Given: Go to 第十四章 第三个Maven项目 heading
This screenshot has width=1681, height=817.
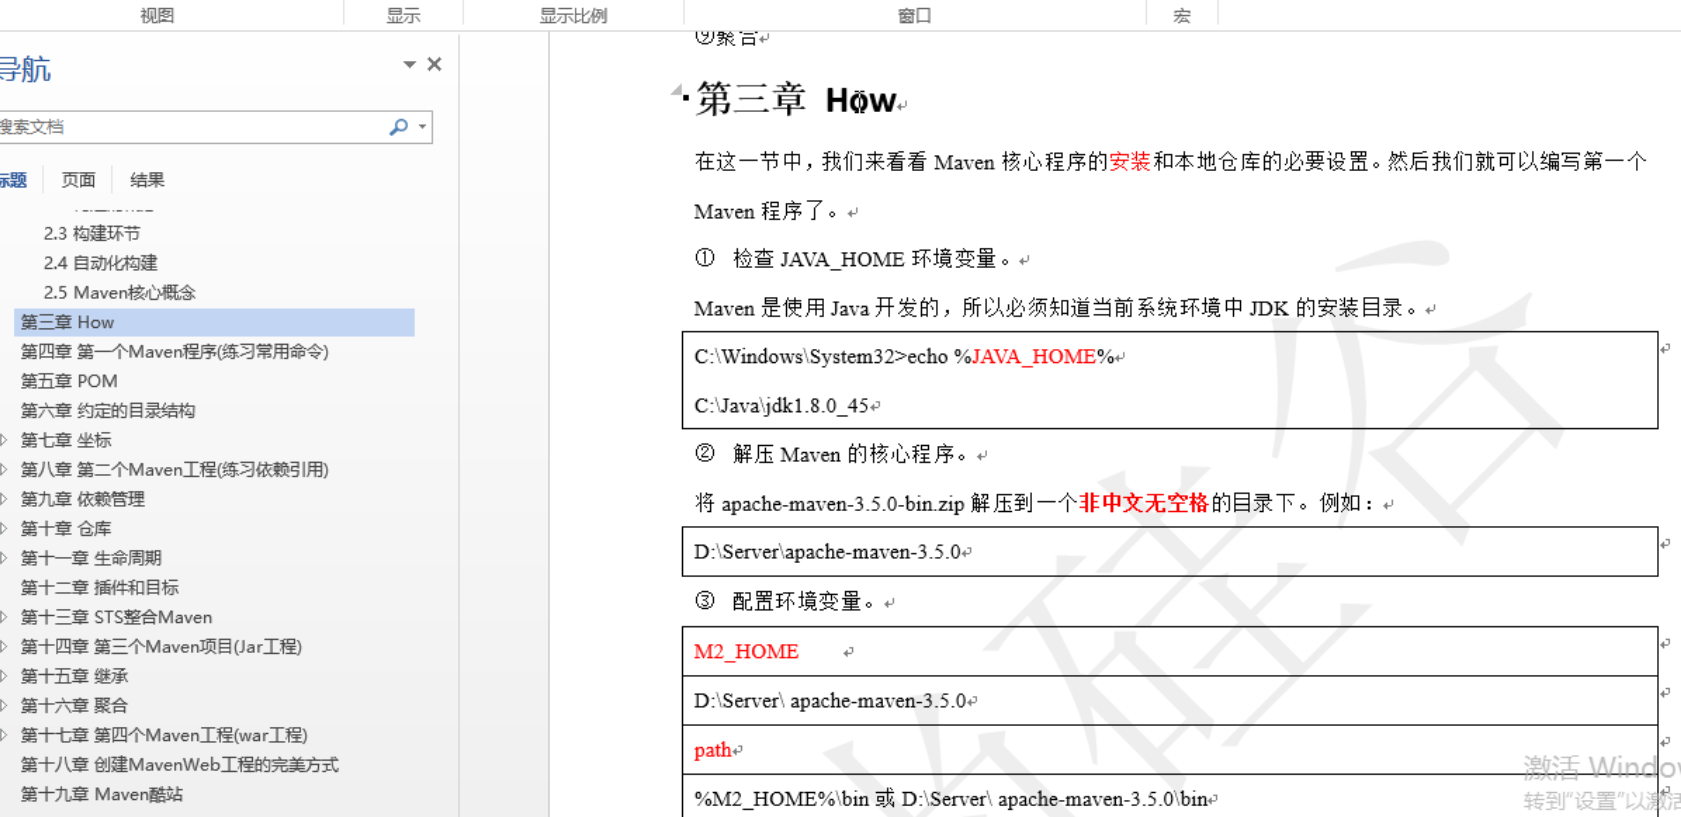Looking at the screenshot, I should click(161, 646).
